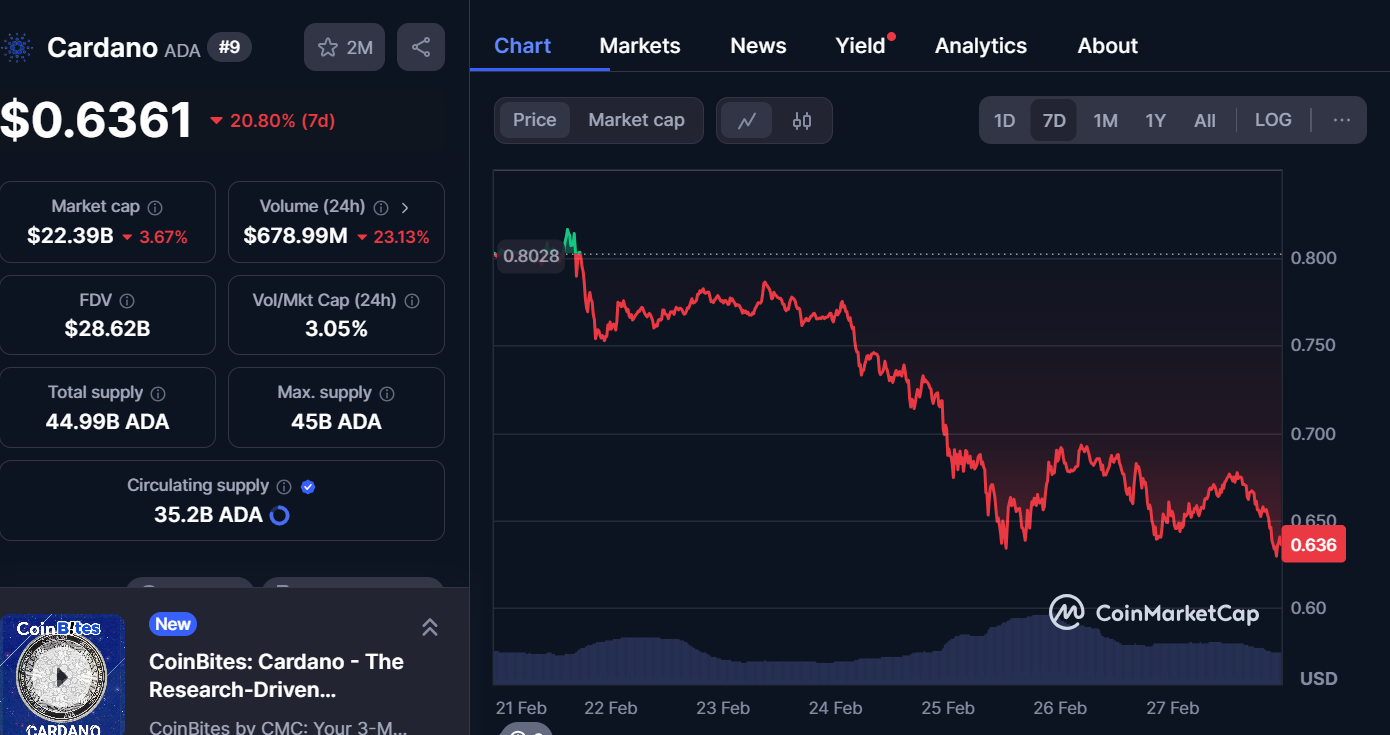Expand the CoinBites banner double chevron

click(x=430, y=627)
